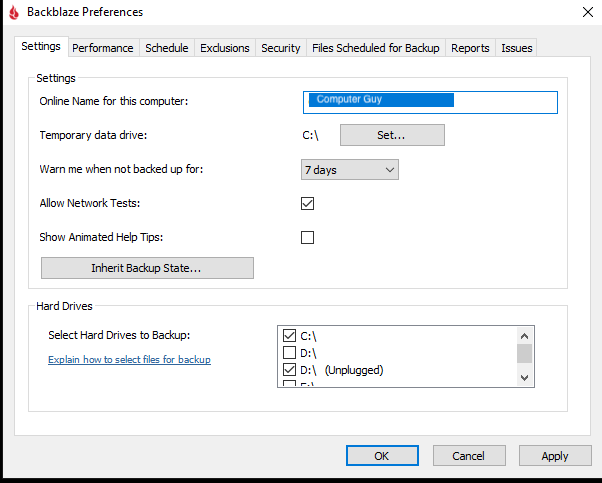
Task: Open Explain how to select files link
Action: coord(129,359)
